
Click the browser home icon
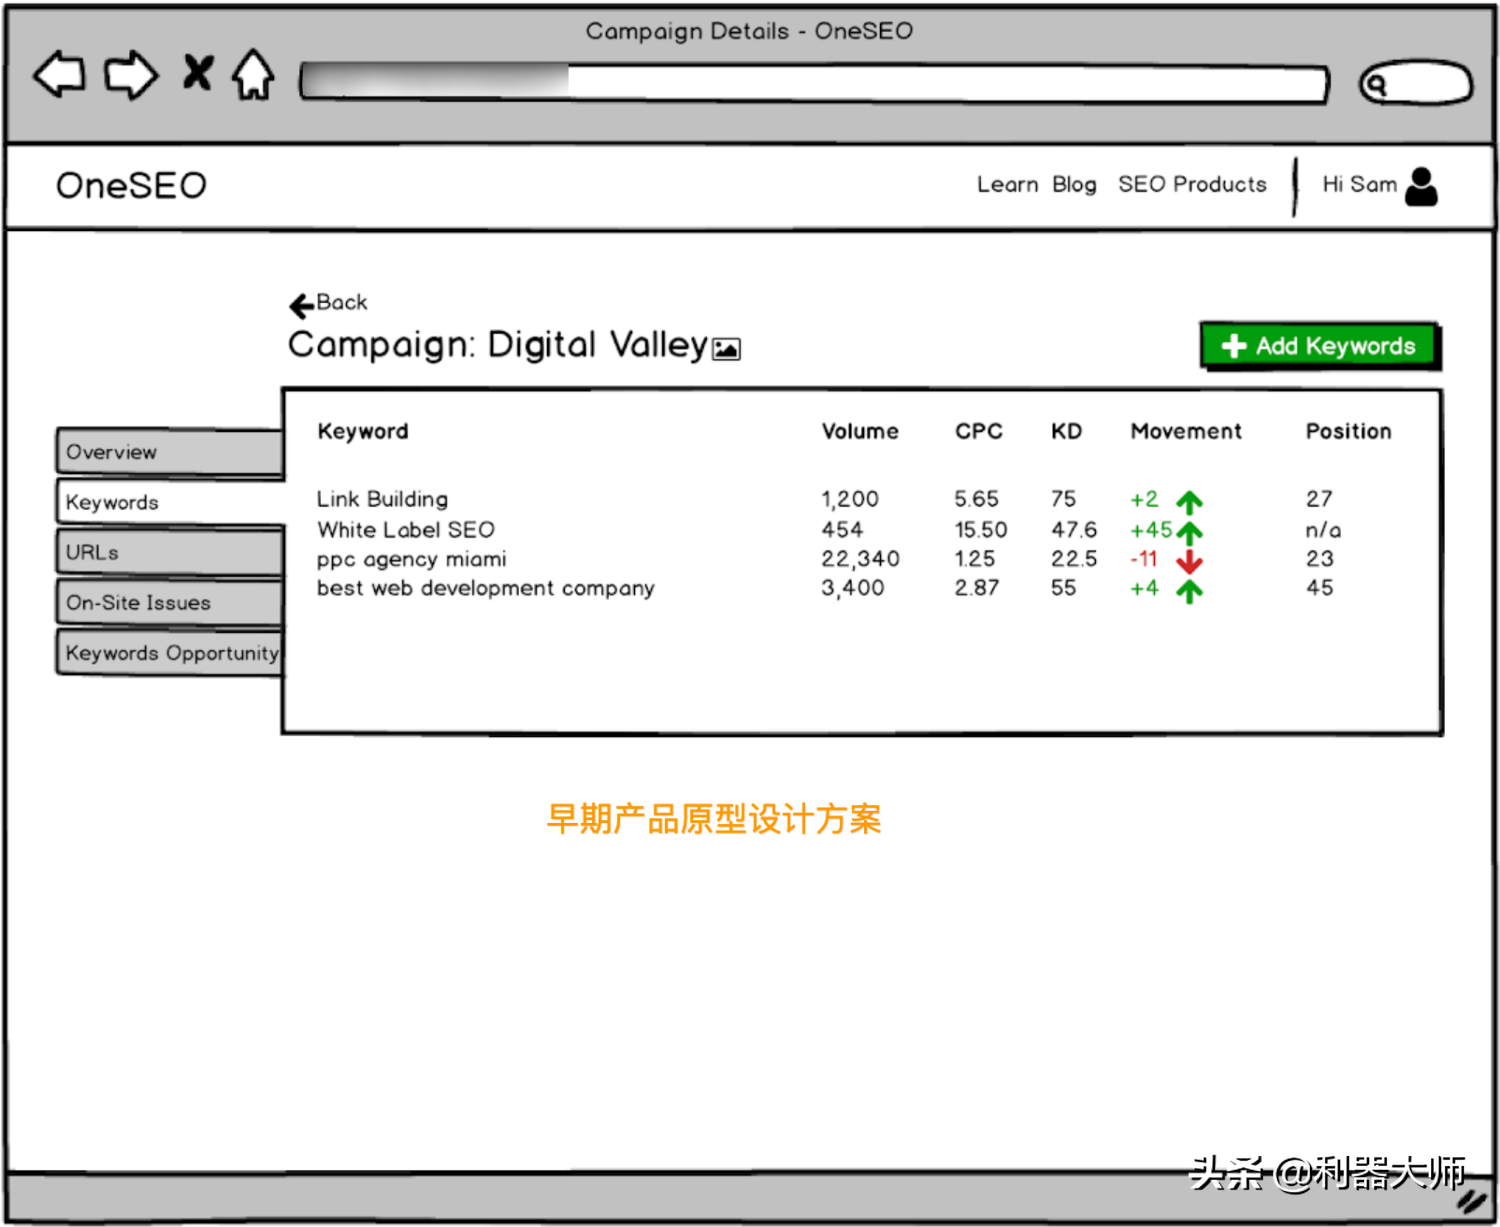click(253, 74)
